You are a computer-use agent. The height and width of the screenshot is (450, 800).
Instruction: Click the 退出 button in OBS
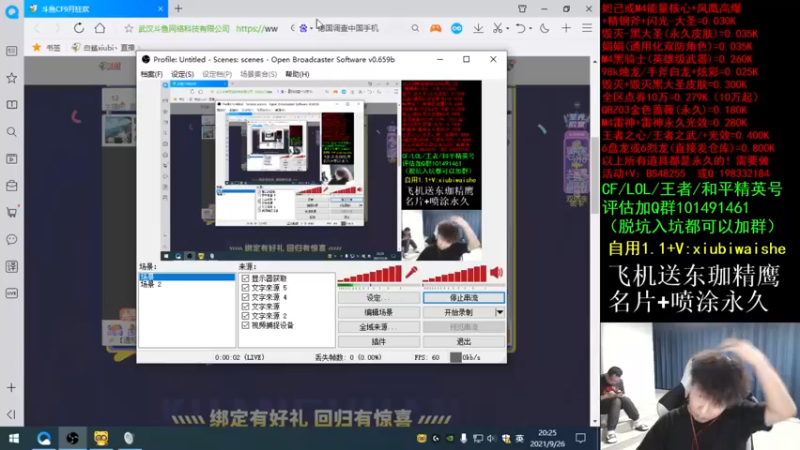click(x=464, y=341)
